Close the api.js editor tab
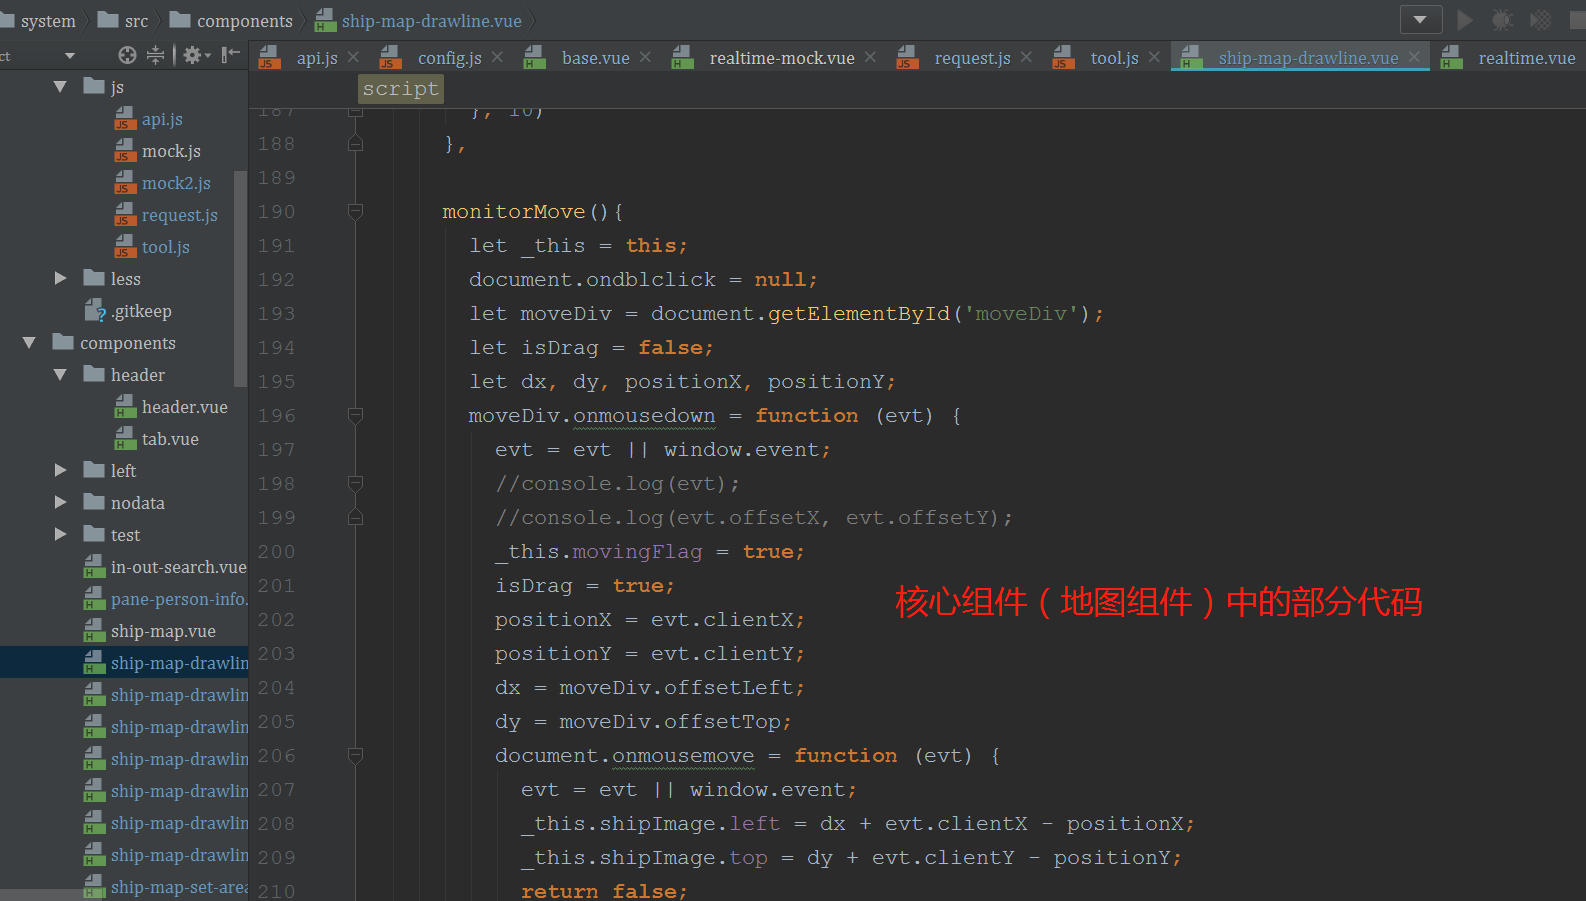1586x901 pixels. pyautogui.click(x=353, y=58)
